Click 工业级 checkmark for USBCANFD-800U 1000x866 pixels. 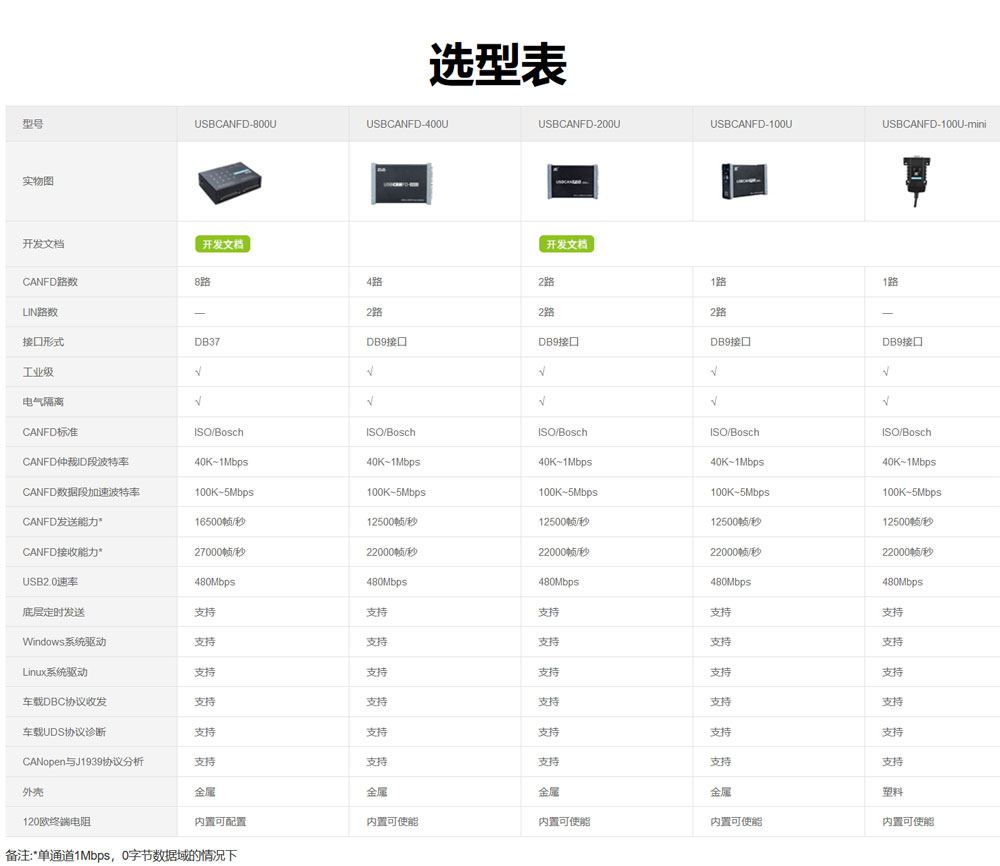coord(198,372)
